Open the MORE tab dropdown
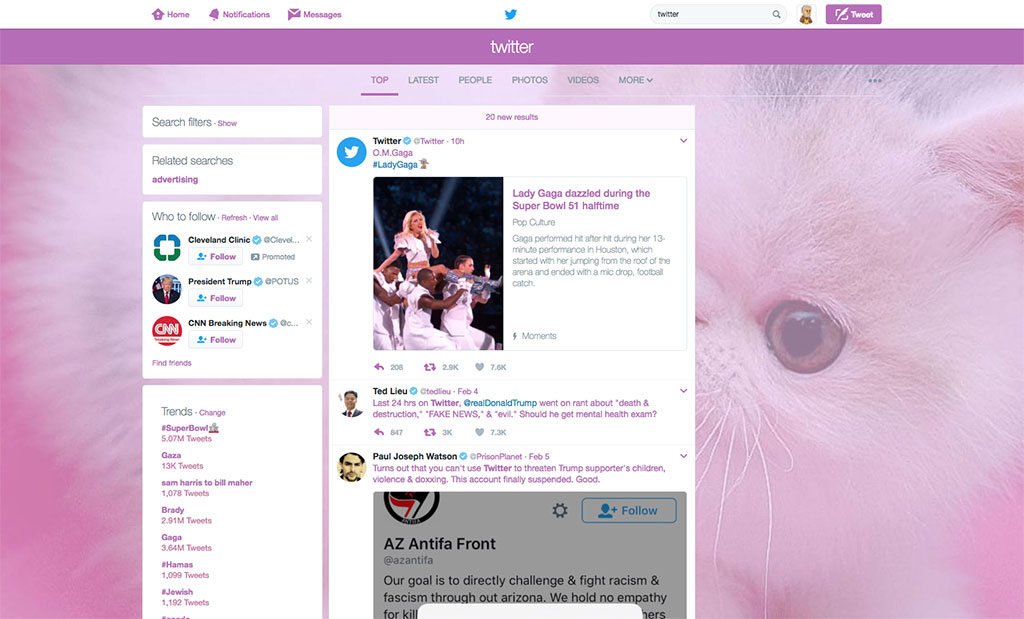 pos(636,80)
